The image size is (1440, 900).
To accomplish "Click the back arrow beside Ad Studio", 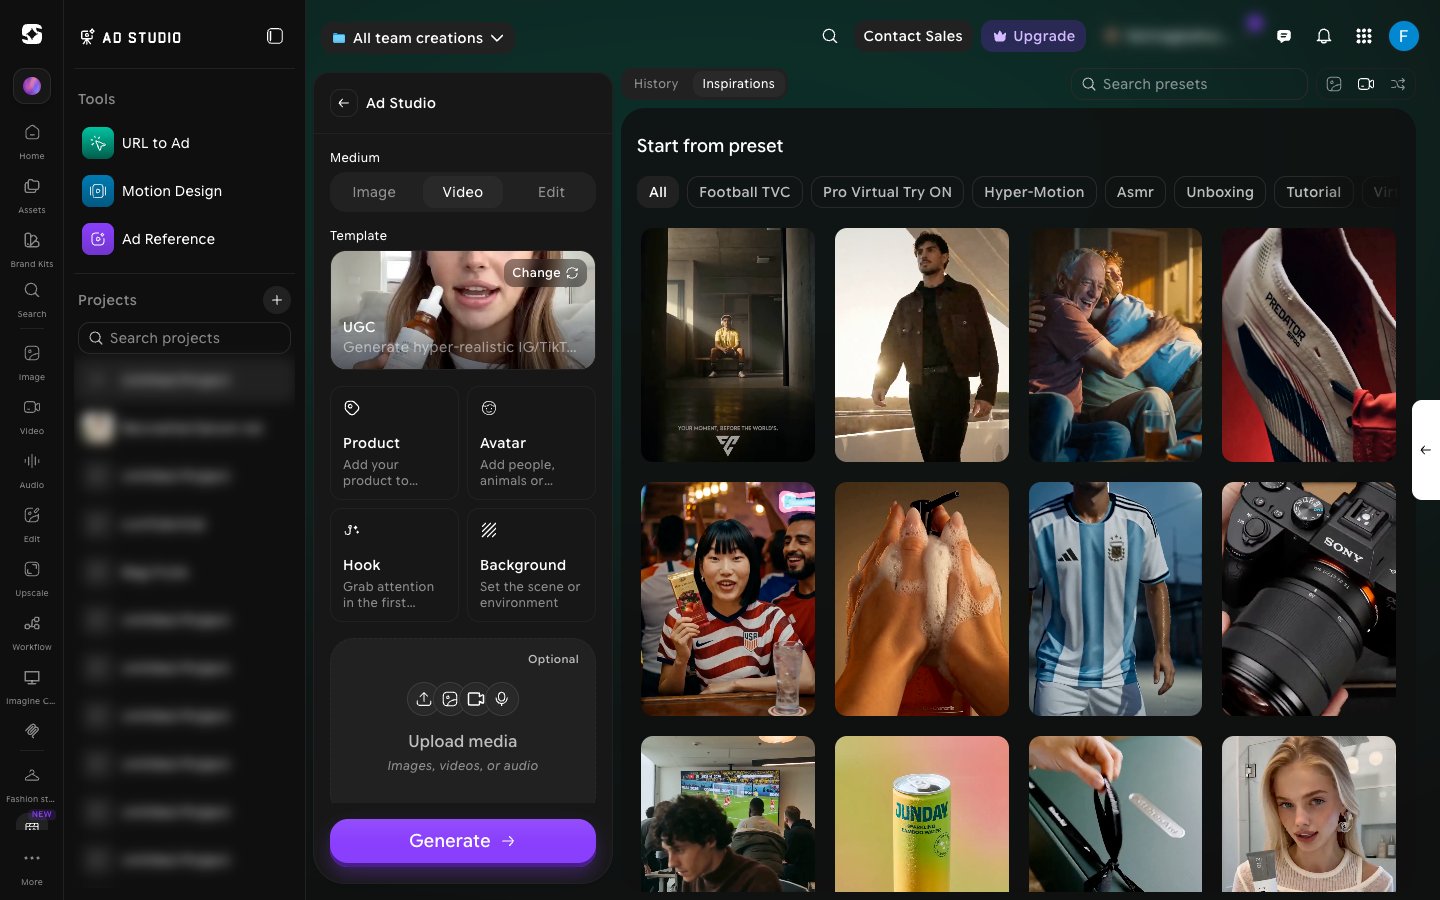I will [x=343, y=103].
